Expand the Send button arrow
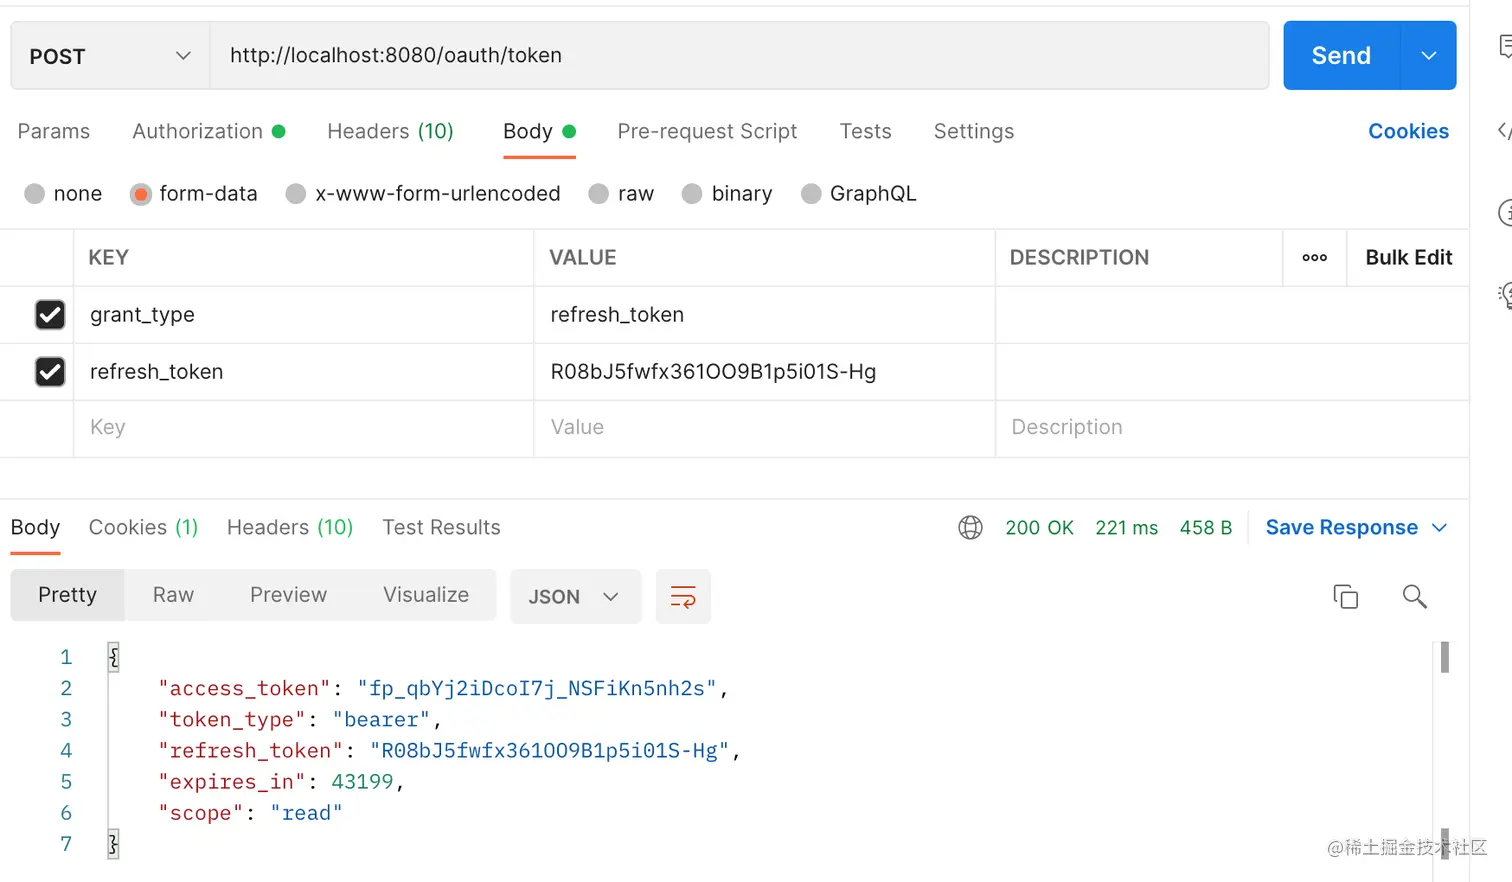Screen dimensions: 1512x882 [1429, 56]
